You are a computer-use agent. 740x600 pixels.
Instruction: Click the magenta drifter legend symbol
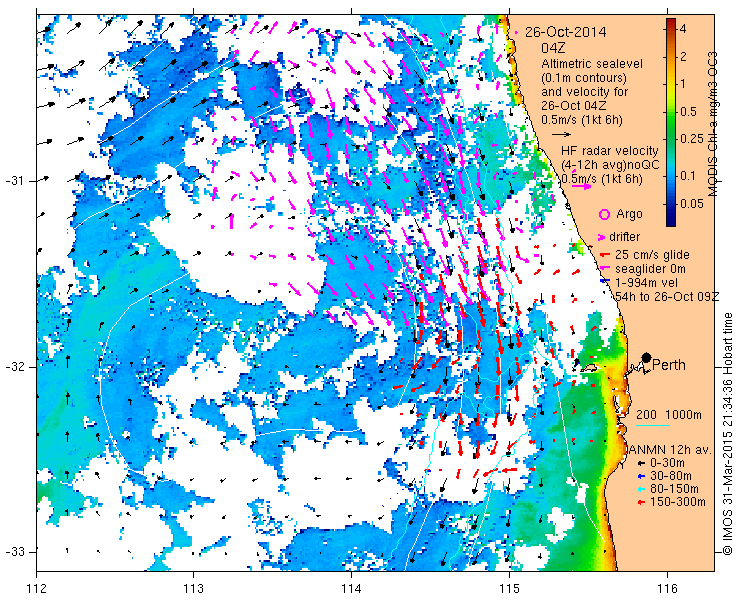tap(602, 237)
